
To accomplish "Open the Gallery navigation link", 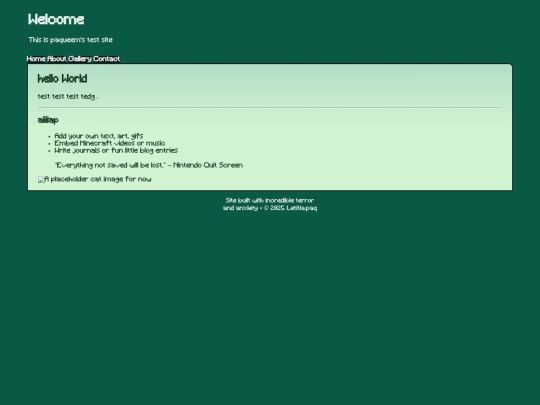I will (x=80, y=59).
